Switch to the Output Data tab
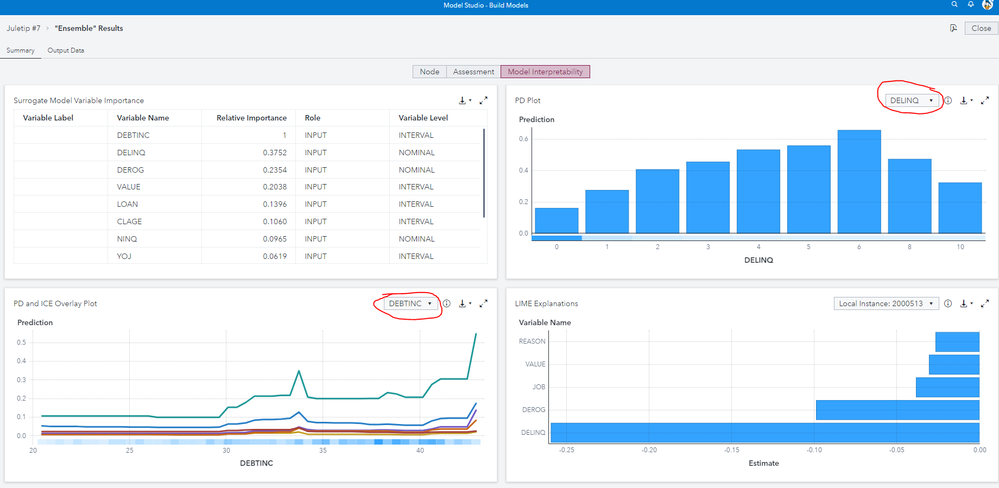 (65, 50)
